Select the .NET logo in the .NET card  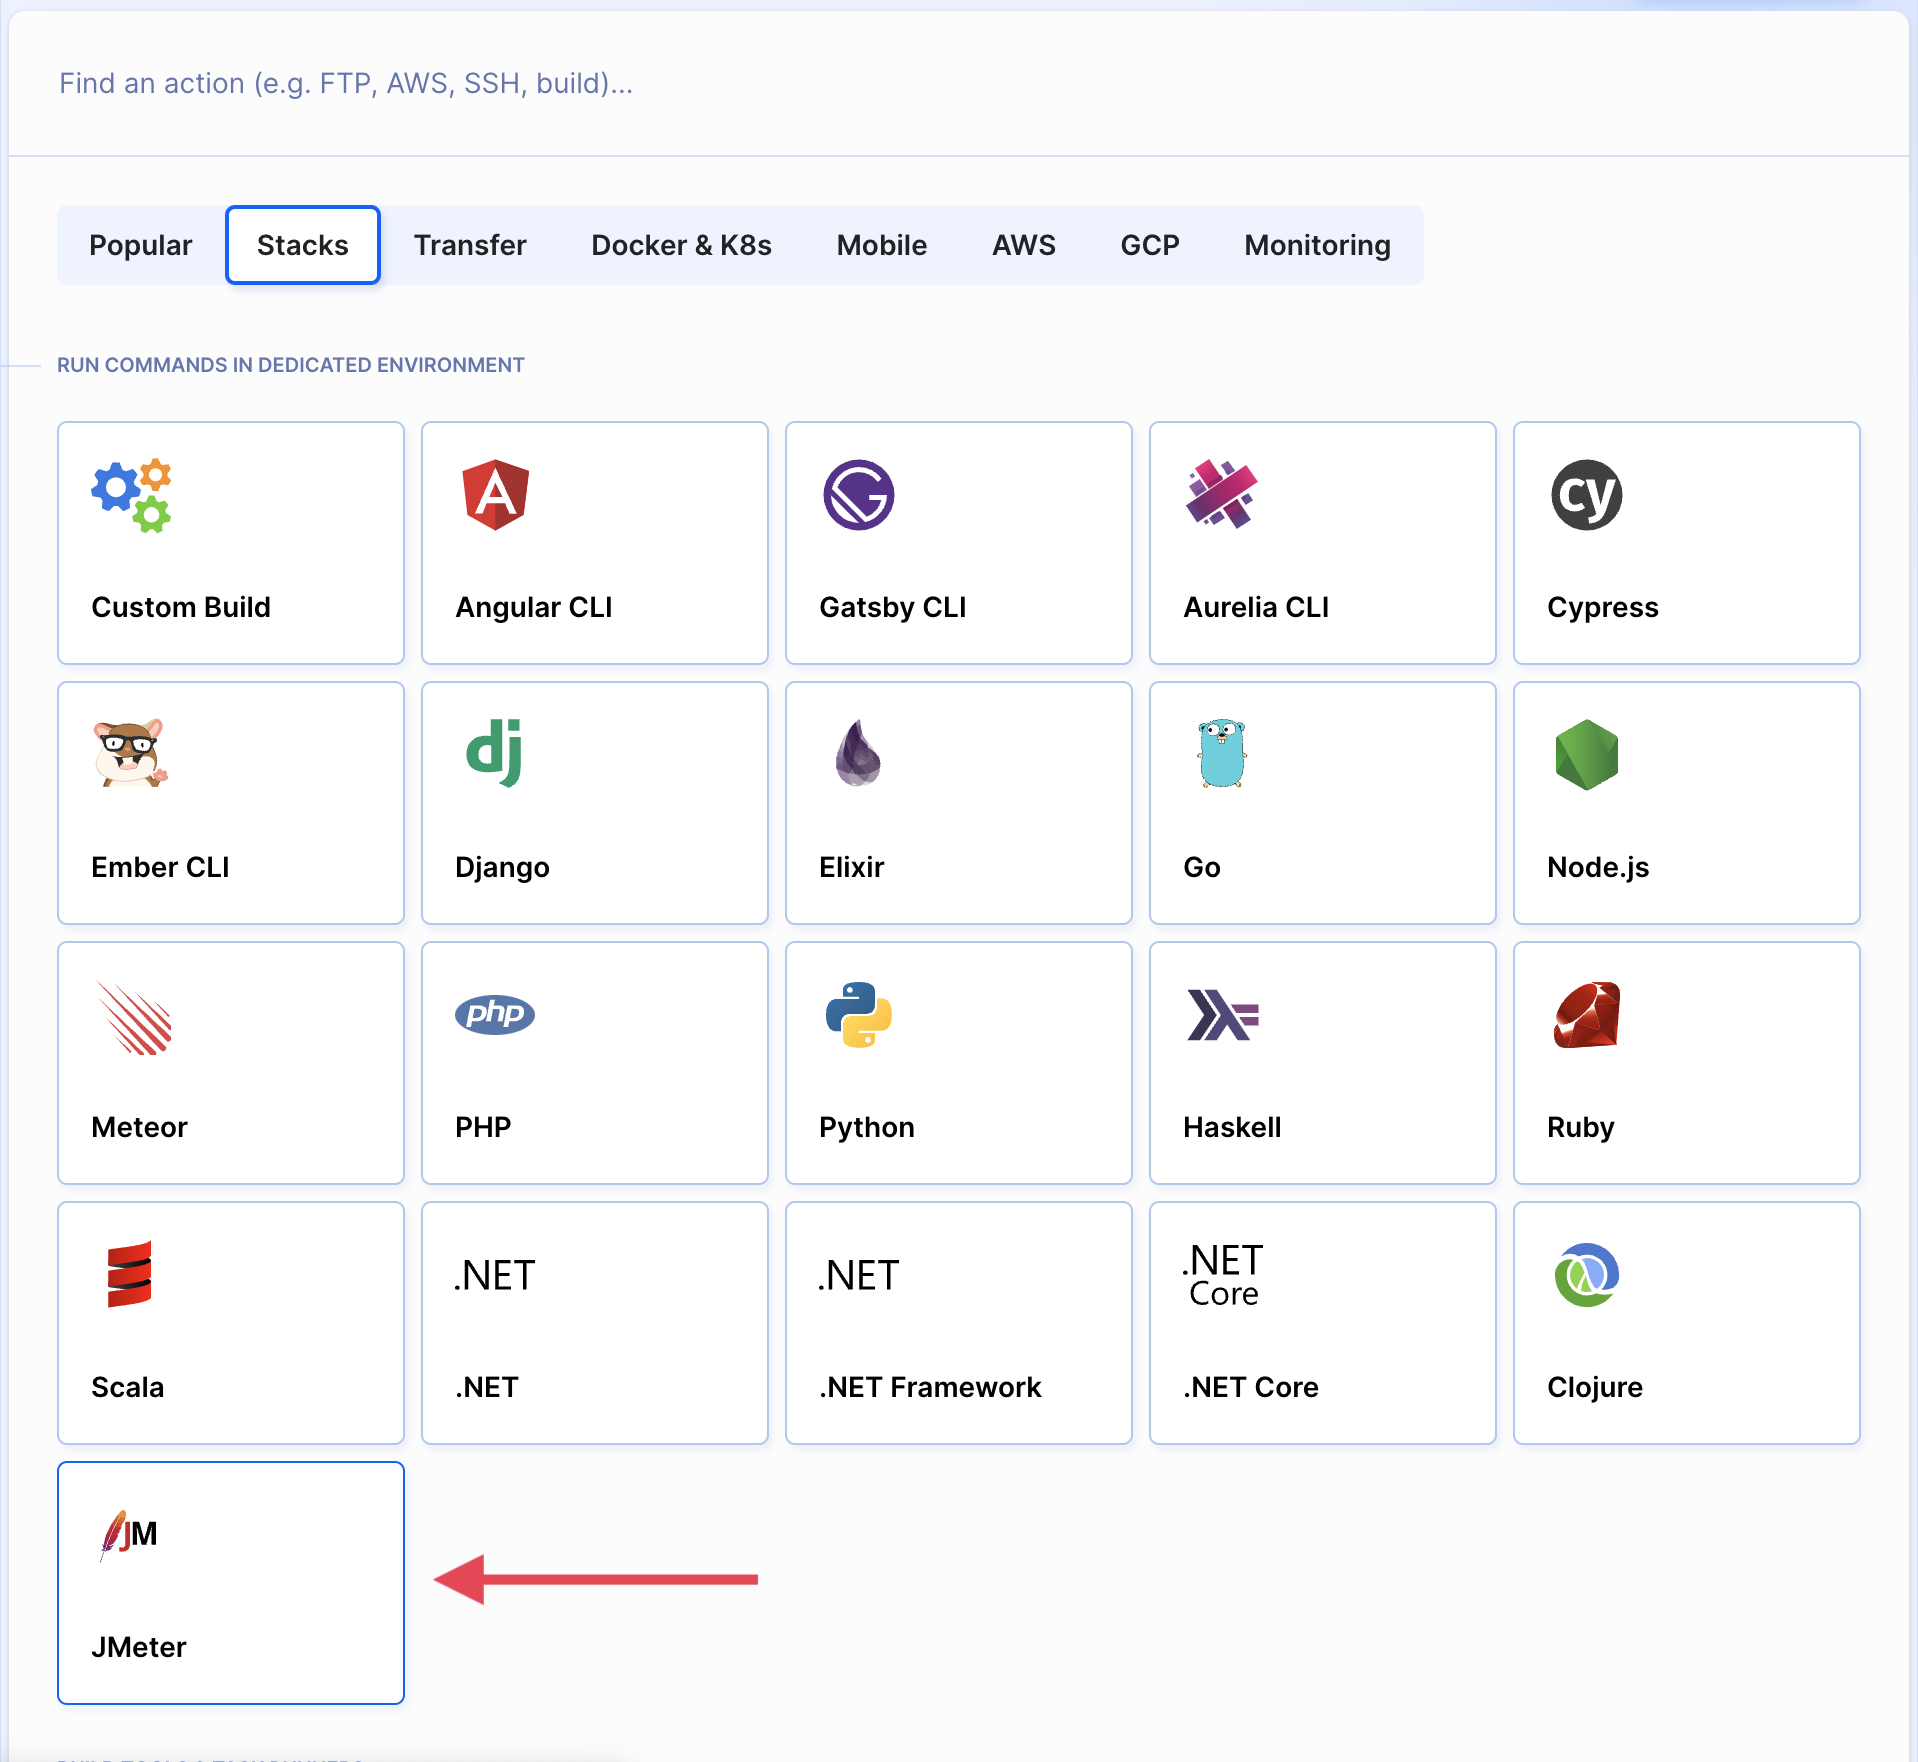(x=495, y=1276)
